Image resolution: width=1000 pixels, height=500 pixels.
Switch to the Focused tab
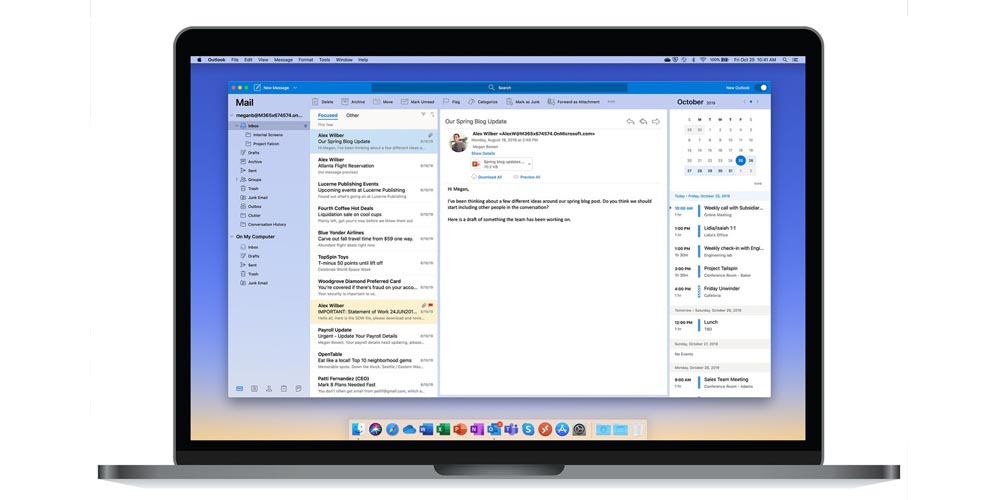point(328,115)
